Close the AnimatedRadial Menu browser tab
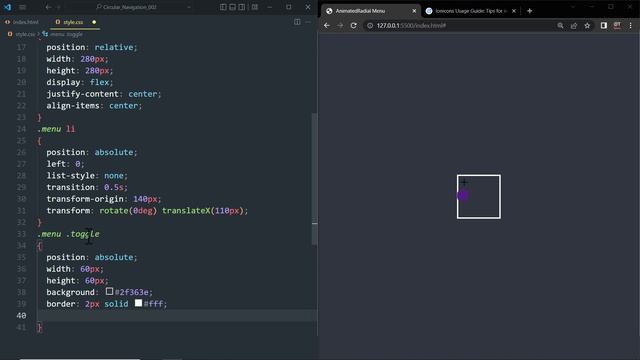The height and width of the screenshot is (360, 640). pyautogui.click(x=414, y=11)
